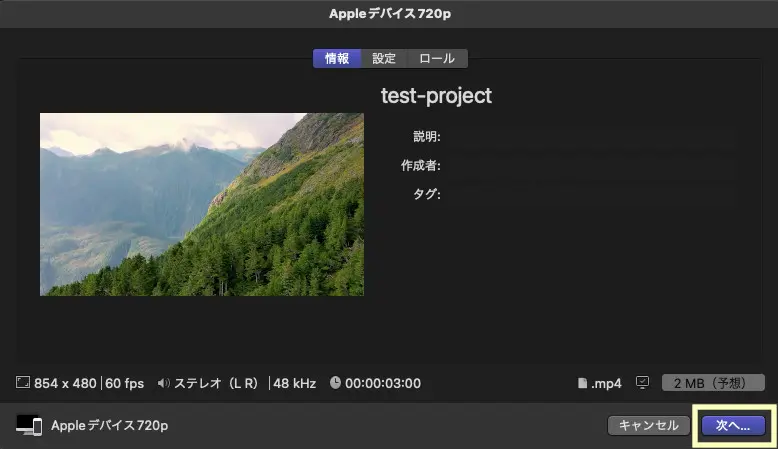Open the 設定 tab
This screenshot has height=449, width=778.
[x=384, y=59]
